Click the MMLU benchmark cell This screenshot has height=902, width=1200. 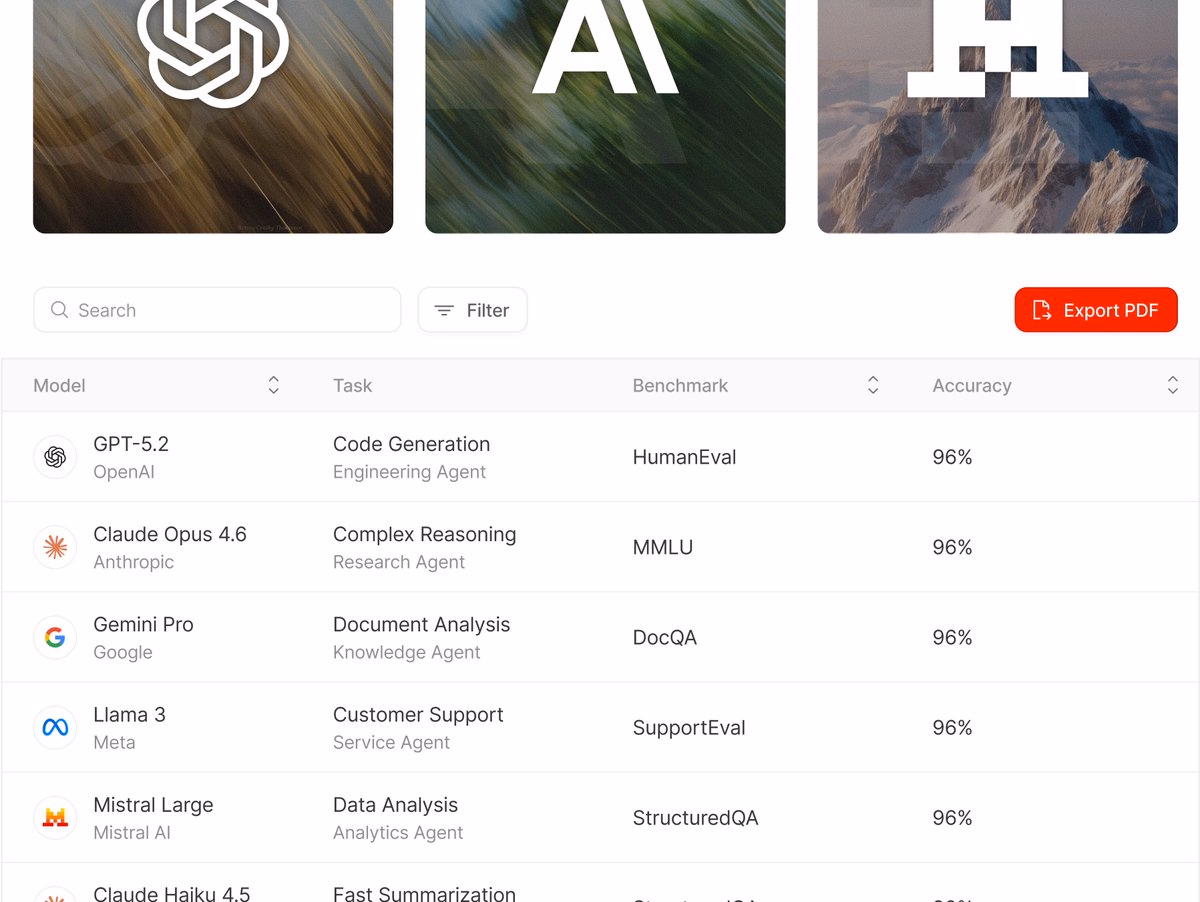(662, 547)
